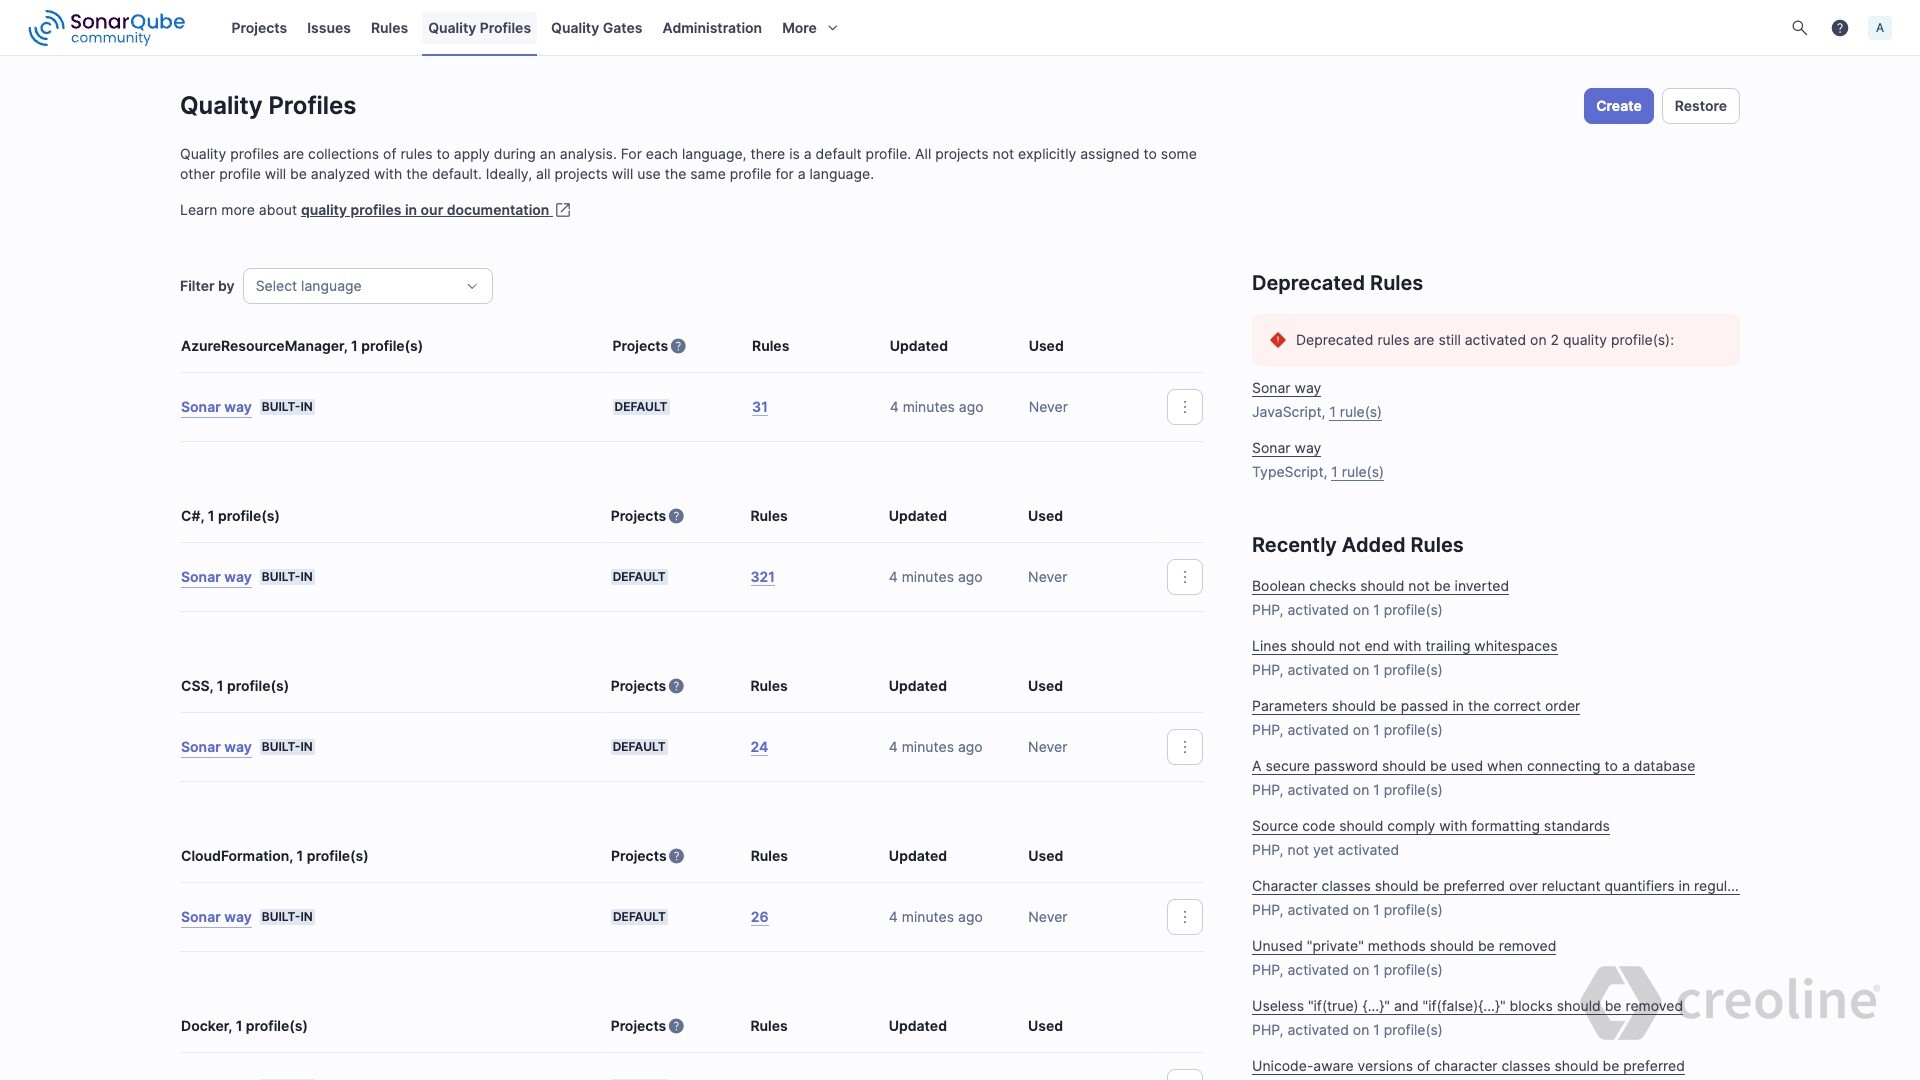Open rule Unicode-aware versions of character classes
The image size is (1920, 1080).
click(x=1468, y=1066)
